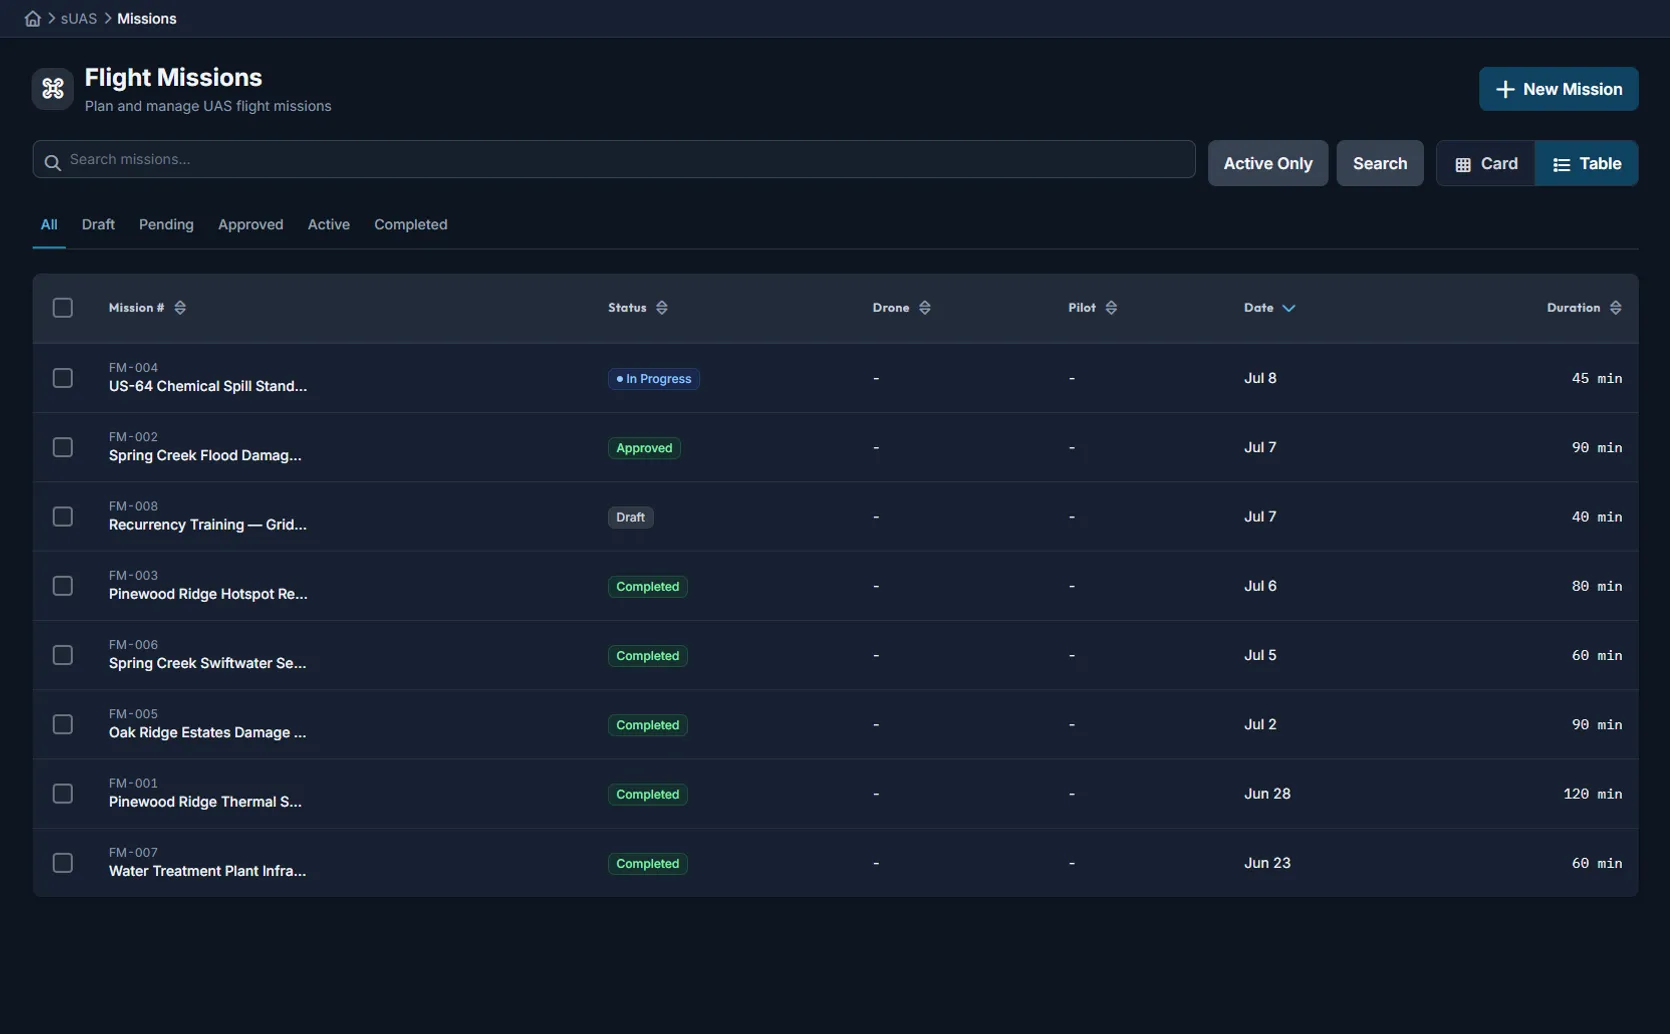The height and width of the screenshot is (1034, 1670).
Task: Toggle the Active Only filter
Action: [1268, 163]
